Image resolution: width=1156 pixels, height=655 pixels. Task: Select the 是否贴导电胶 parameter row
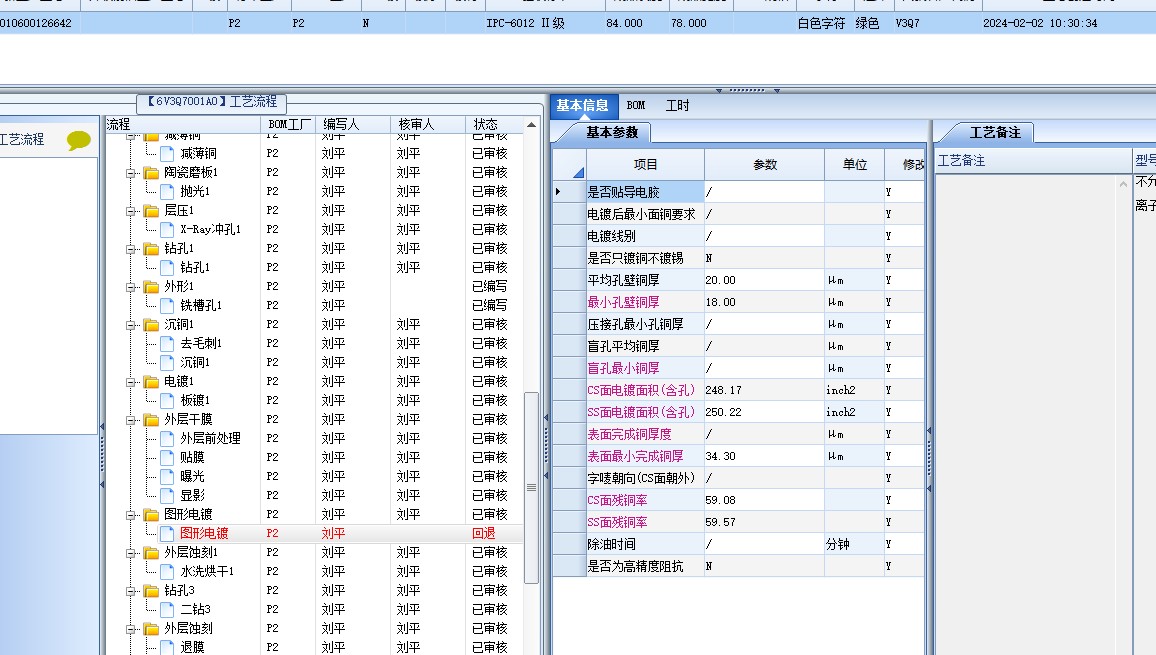pos(738,192)
